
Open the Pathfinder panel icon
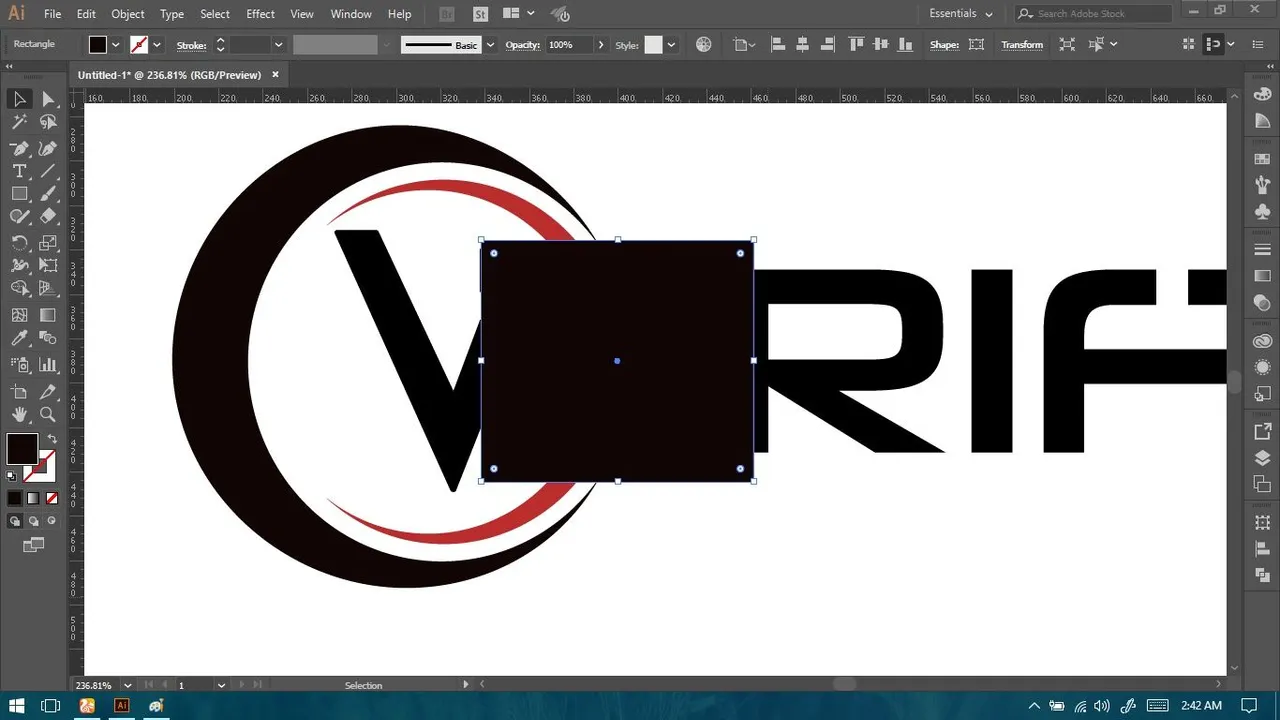1262,575
